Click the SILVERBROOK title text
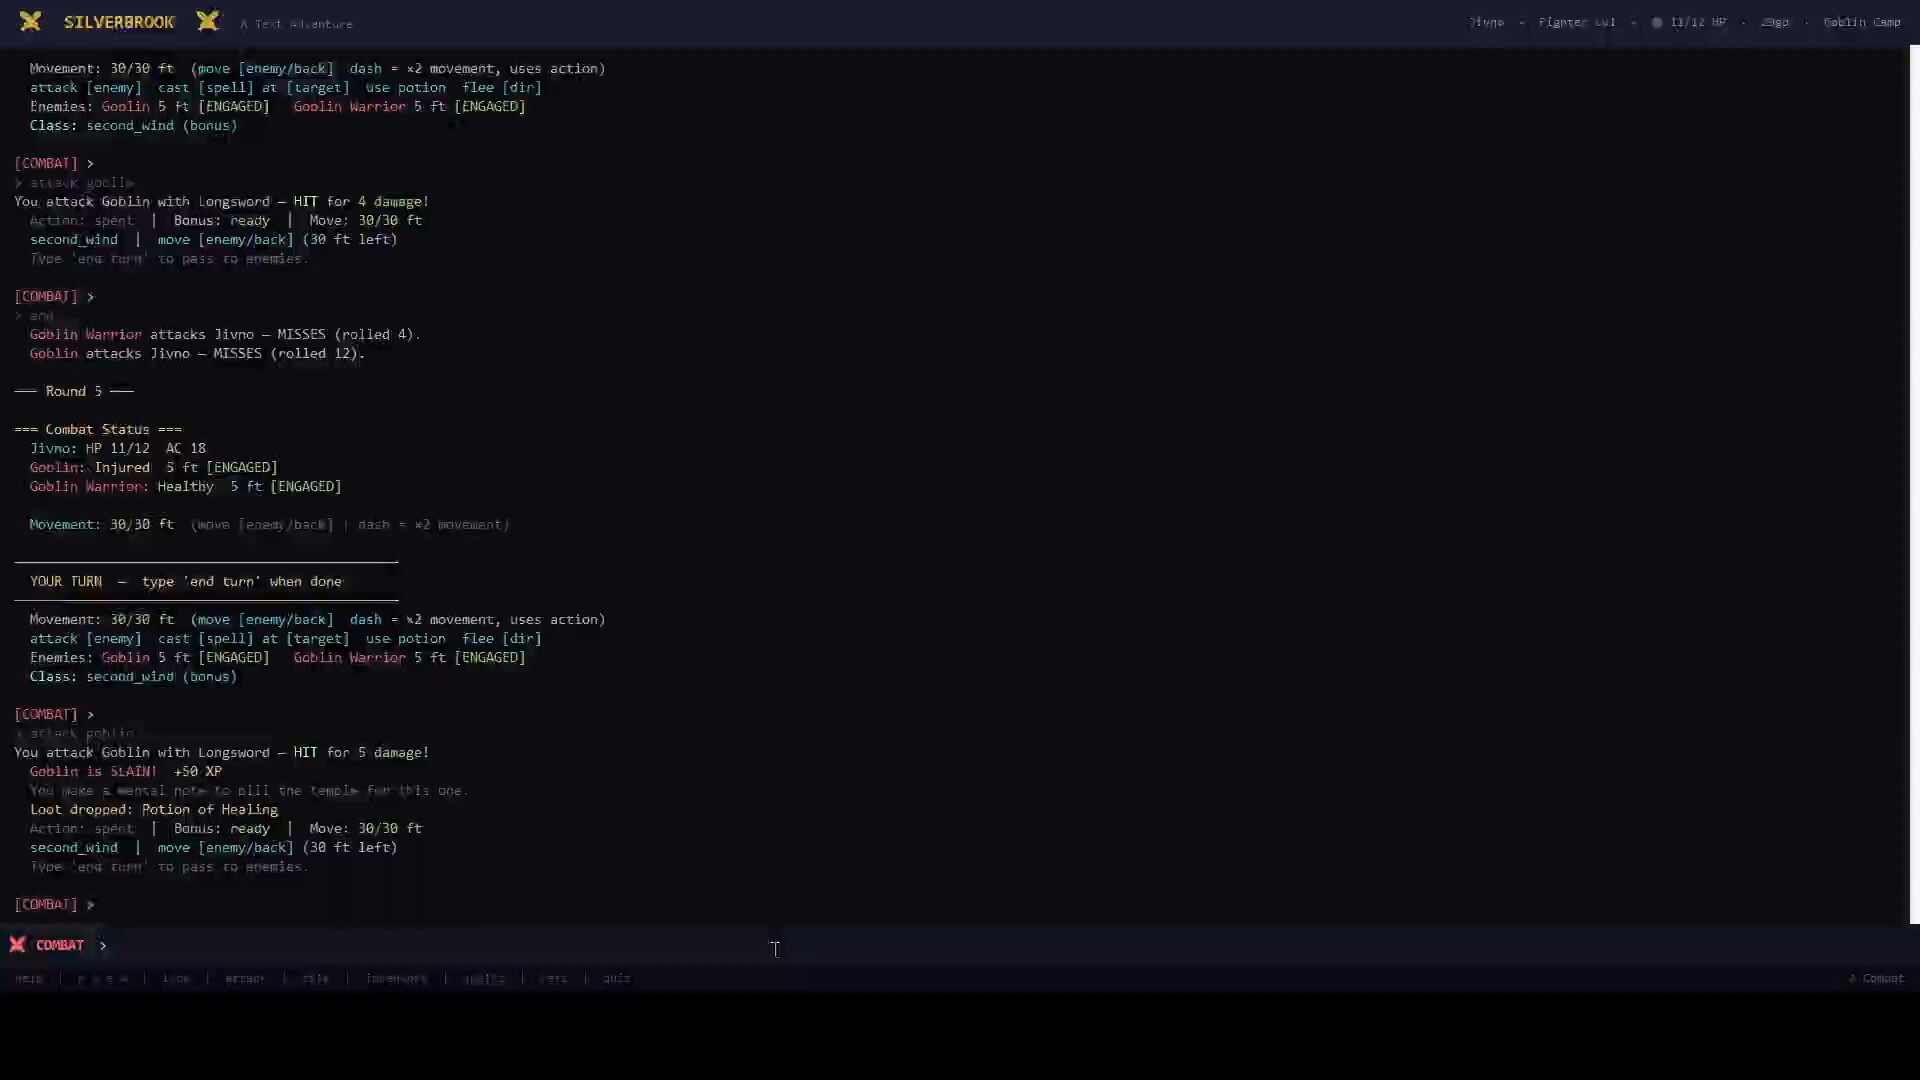Screen dimensions: 1920x1080 tap(119, 22)
